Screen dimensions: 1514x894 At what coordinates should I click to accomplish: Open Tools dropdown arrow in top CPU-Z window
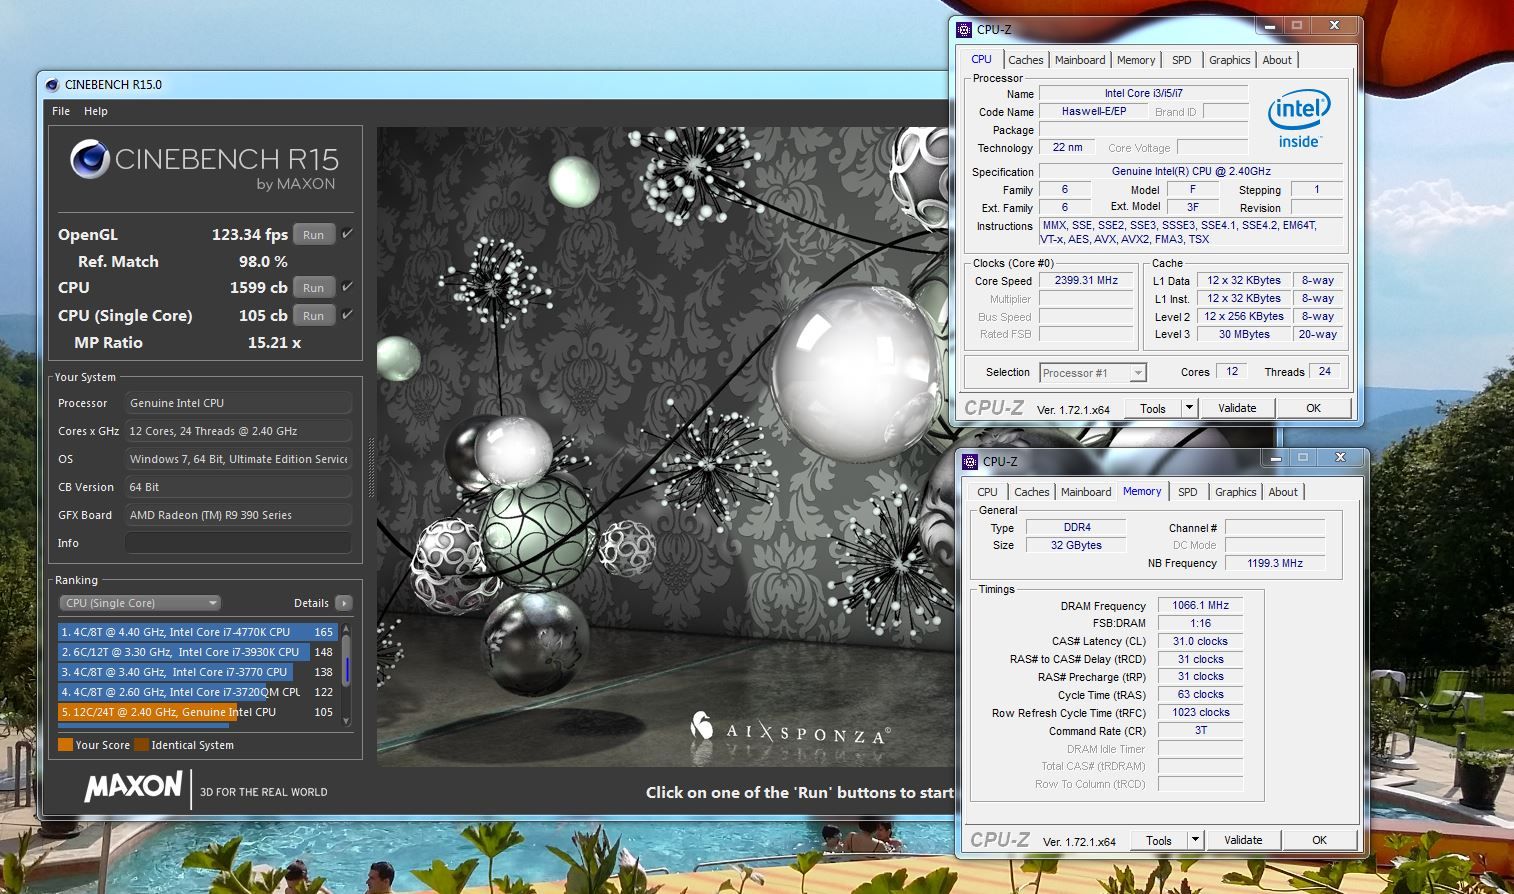pos(1189,408)
